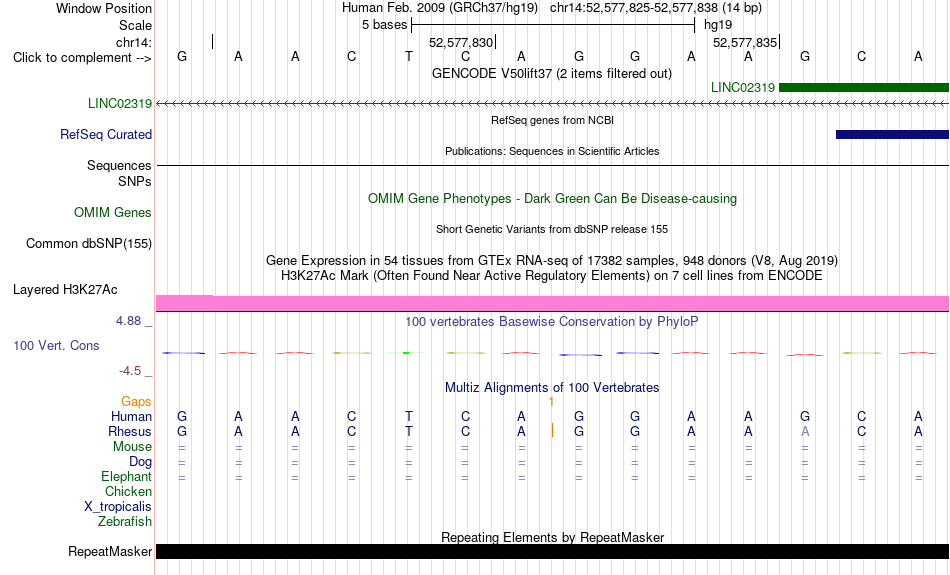Click the green PhyloP bar under the T base
This screenshot has width=950, height=575.
pyautogui.click(x=406, y=353)
